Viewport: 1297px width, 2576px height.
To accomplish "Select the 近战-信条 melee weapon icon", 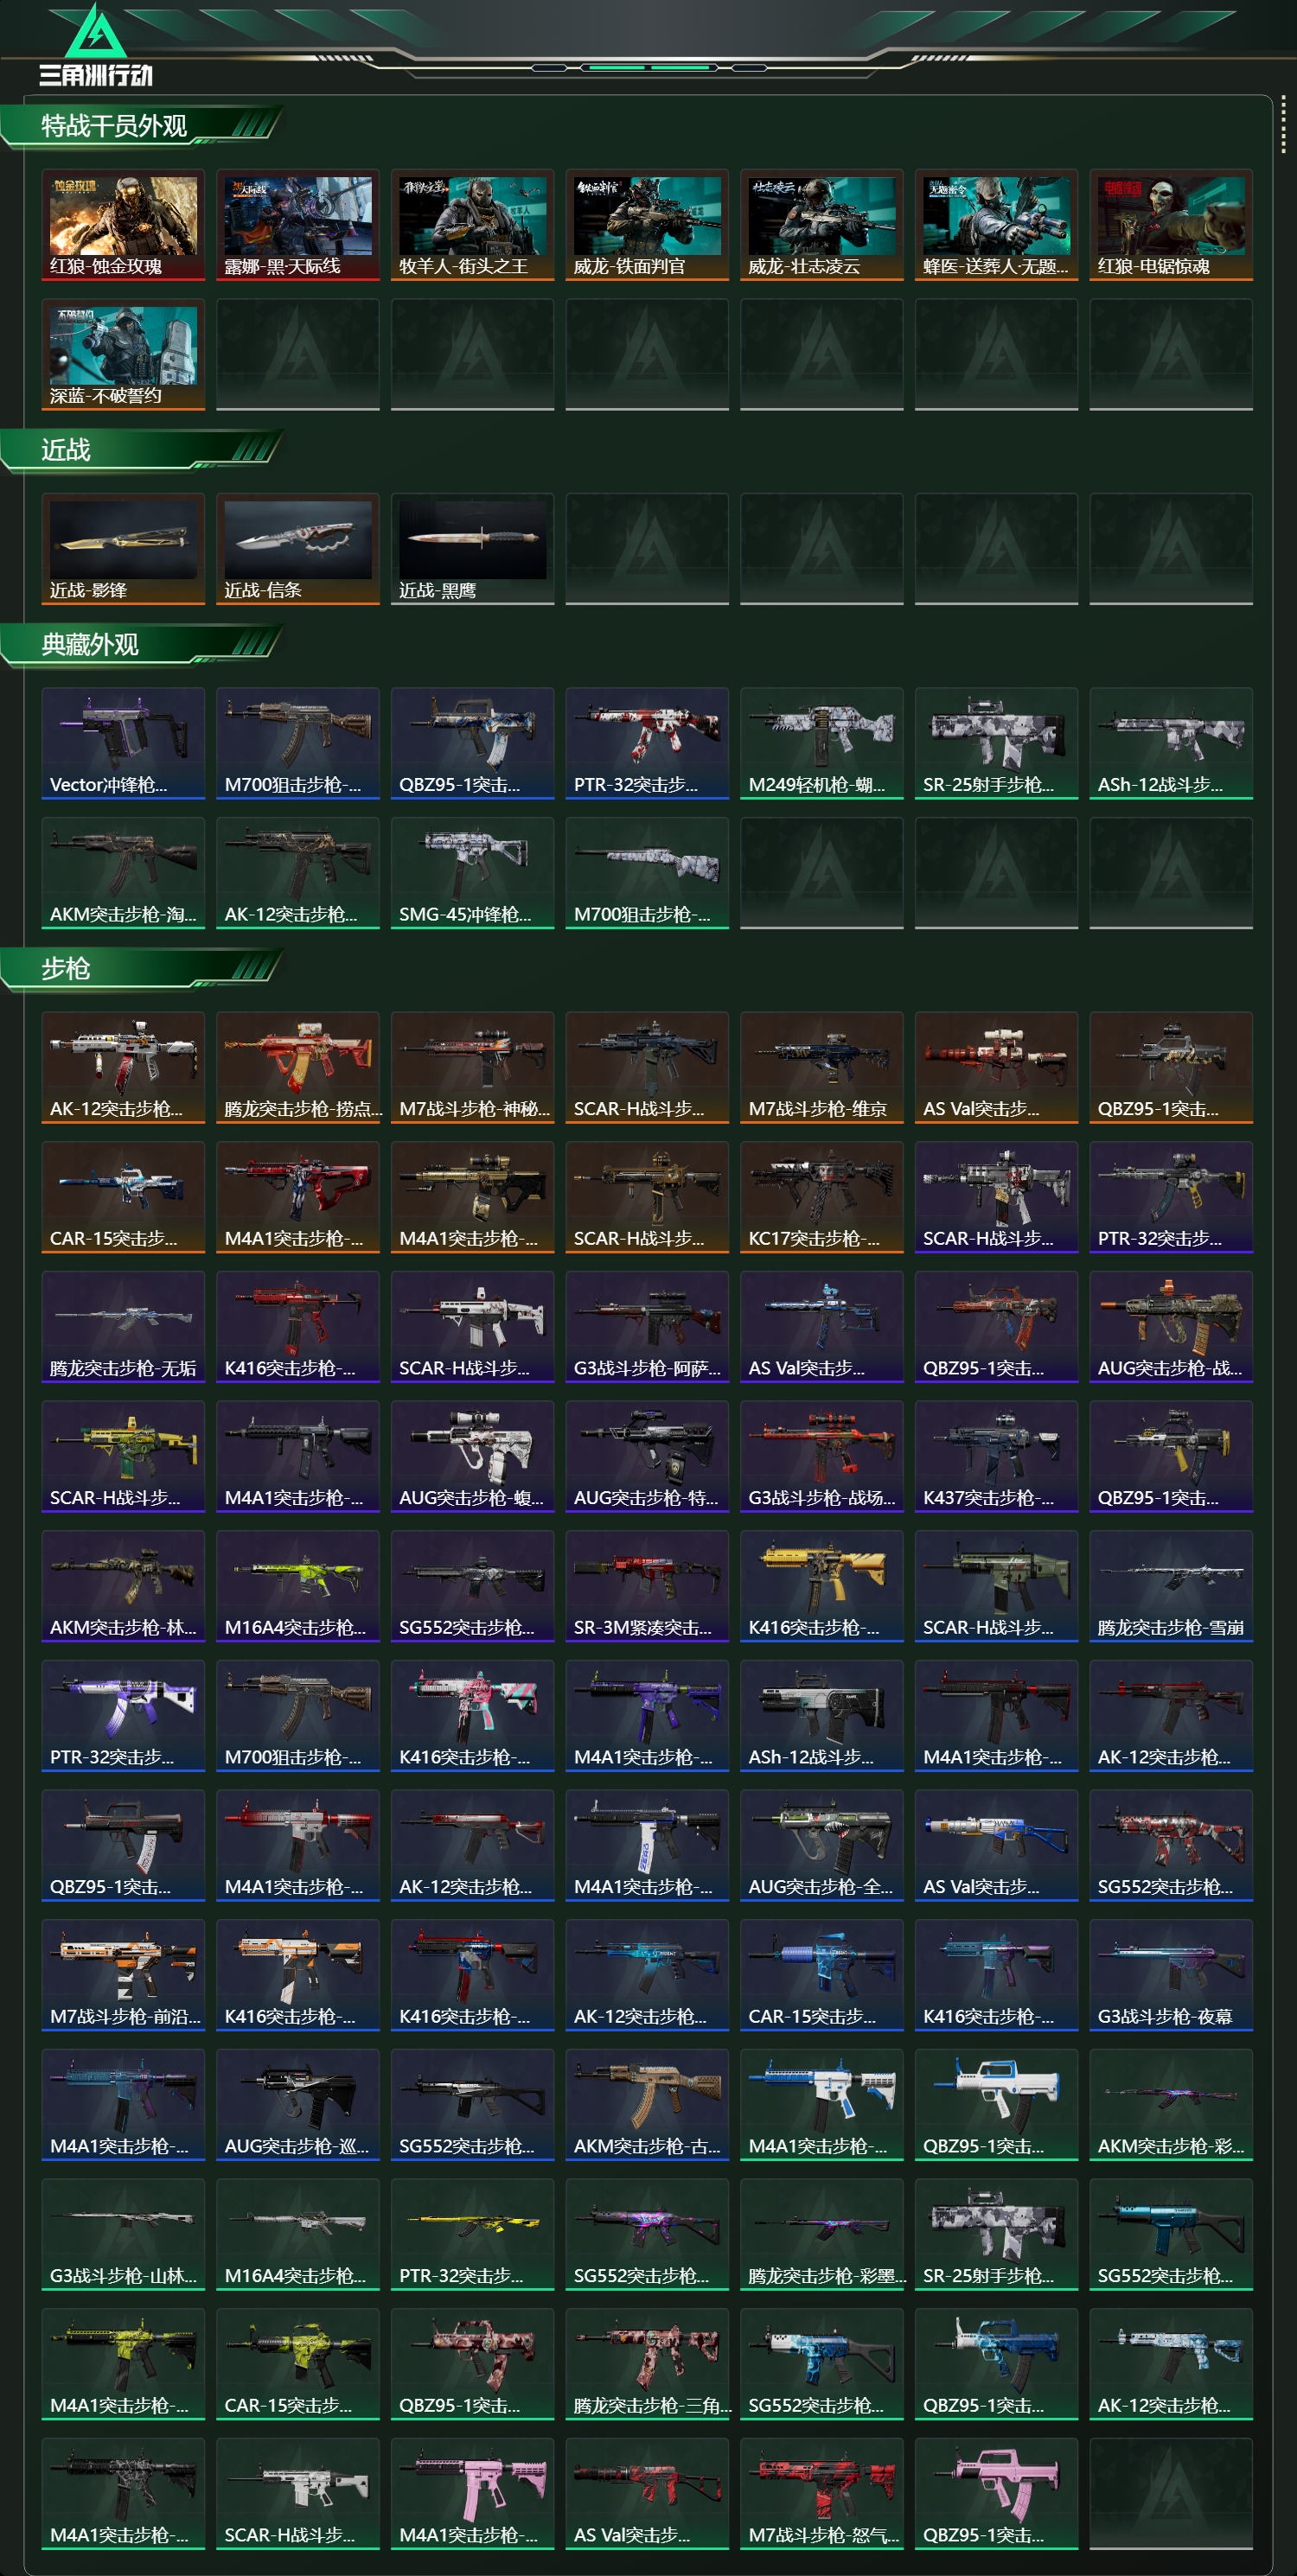I will (298, 549).
